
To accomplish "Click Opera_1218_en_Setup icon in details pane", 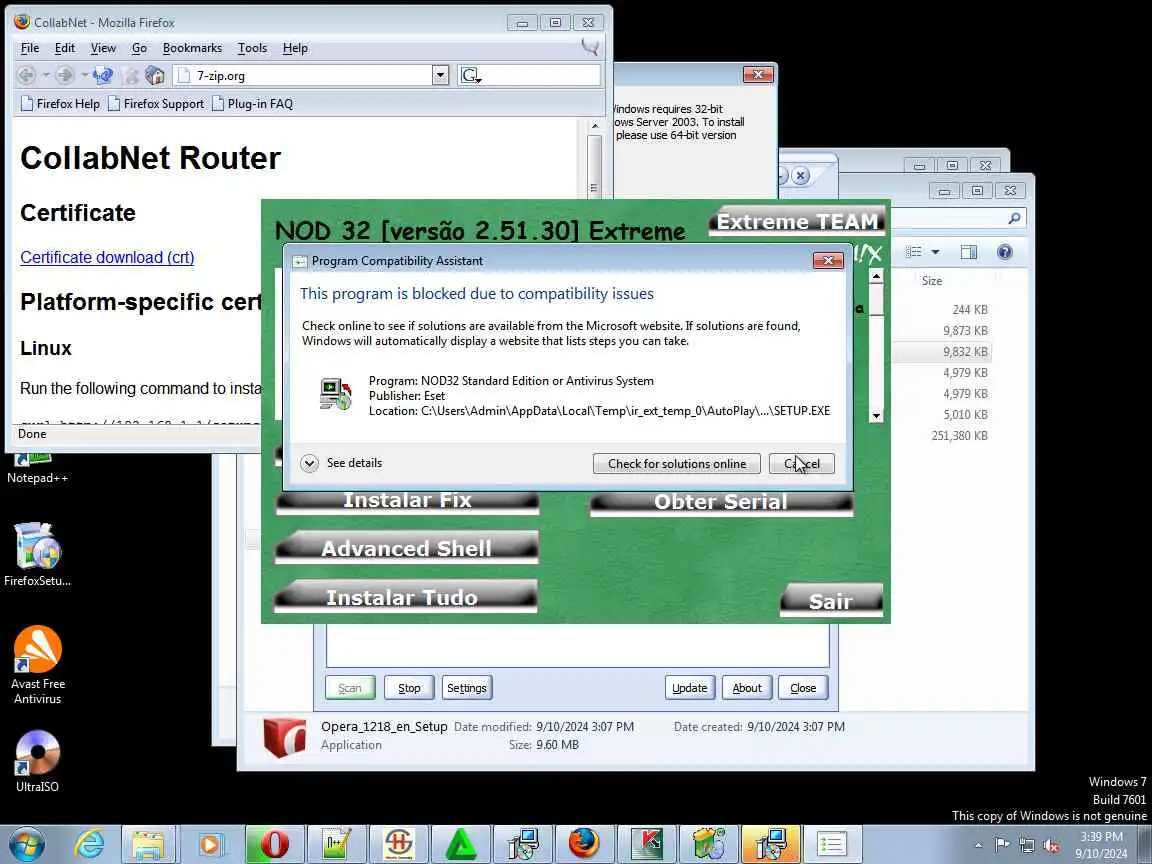I will (x=284, y=737).
